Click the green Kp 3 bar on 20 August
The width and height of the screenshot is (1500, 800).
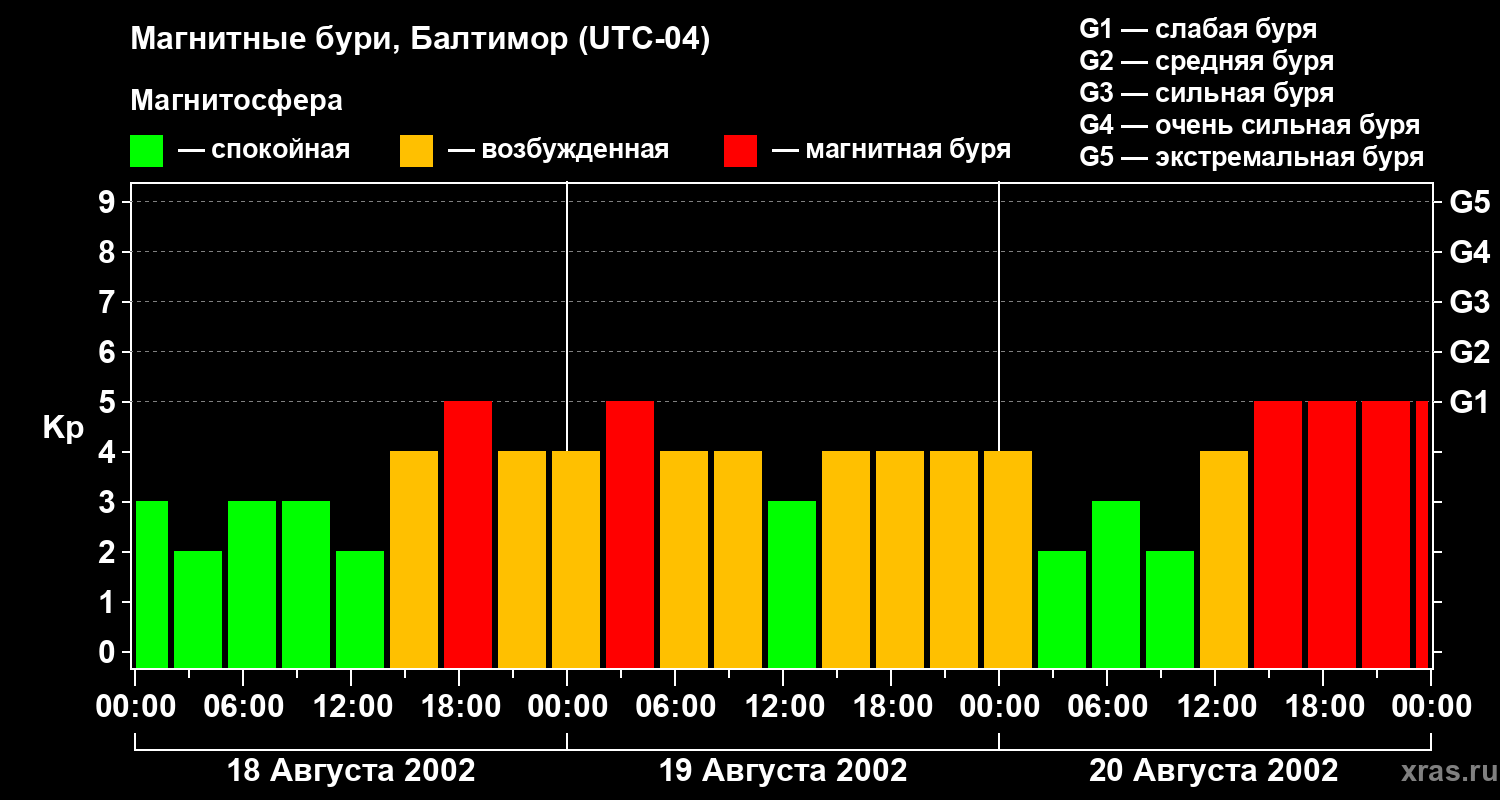(1116, 585)
